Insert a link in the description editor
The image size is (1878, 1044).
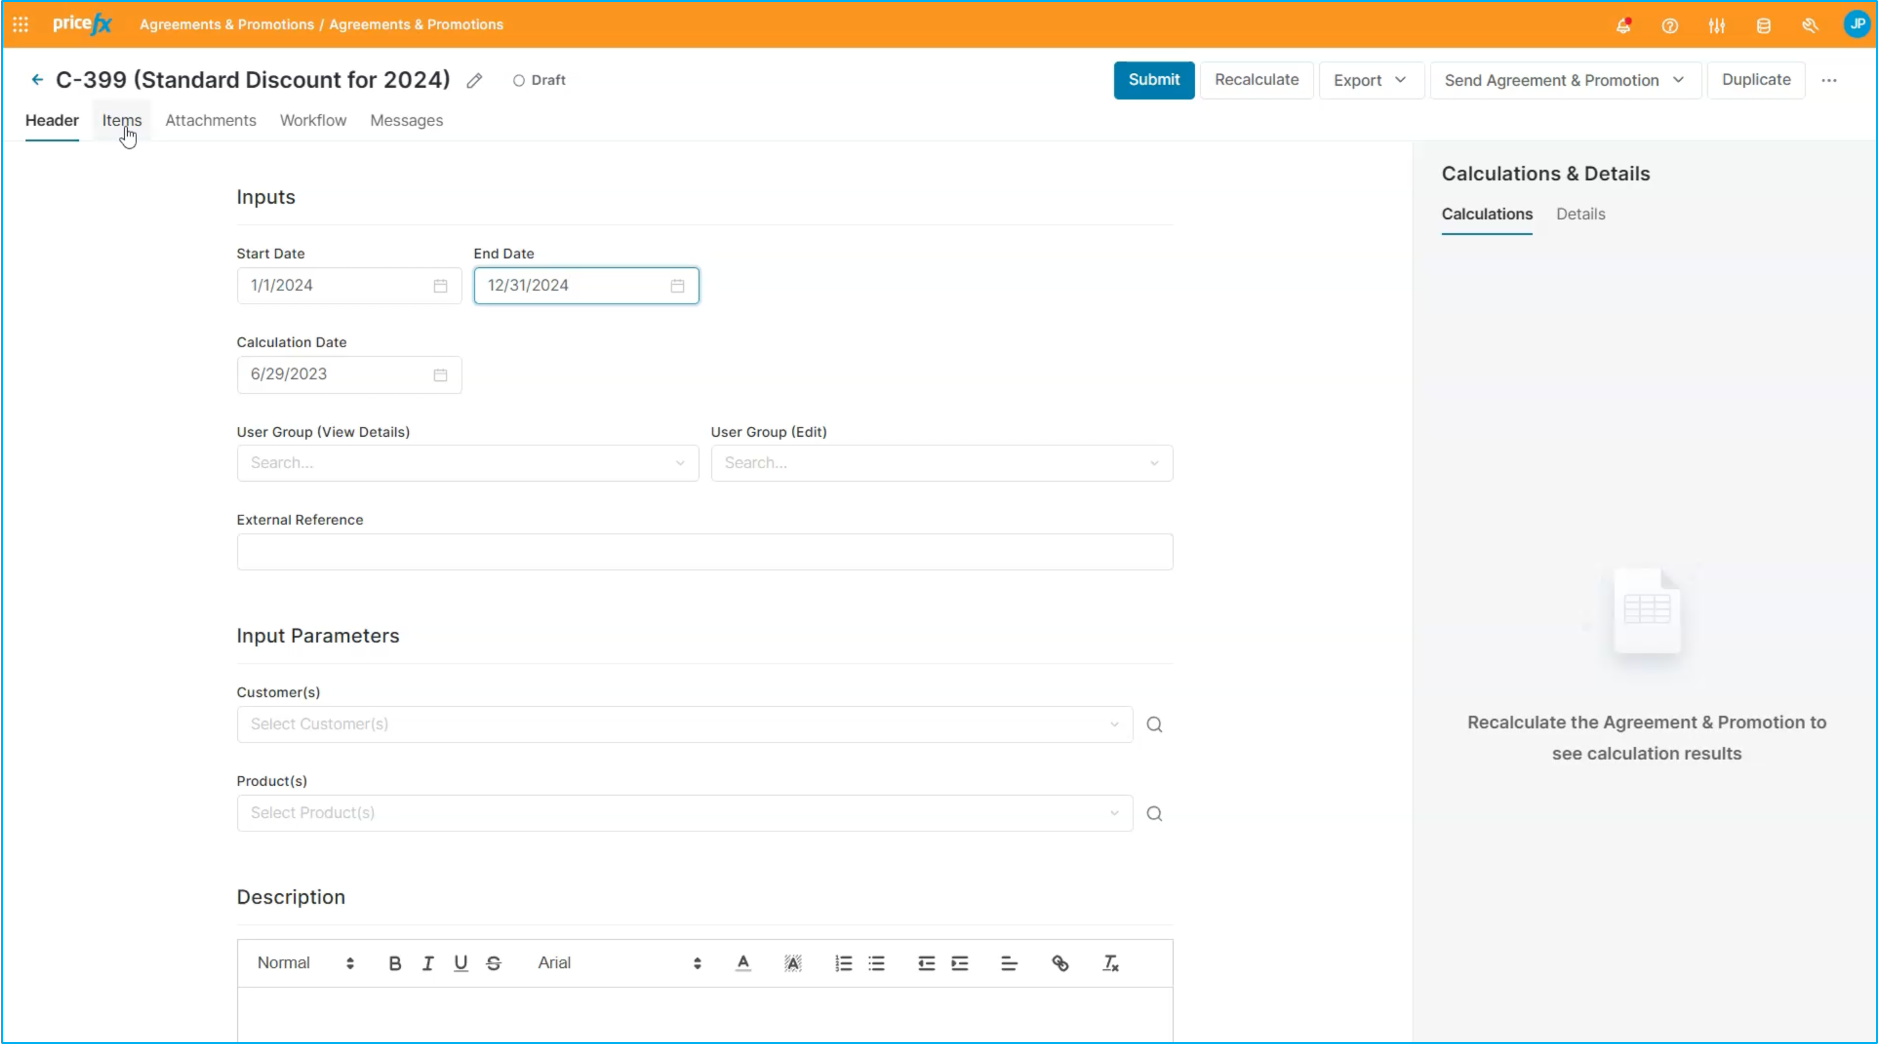click(1060, 964)
